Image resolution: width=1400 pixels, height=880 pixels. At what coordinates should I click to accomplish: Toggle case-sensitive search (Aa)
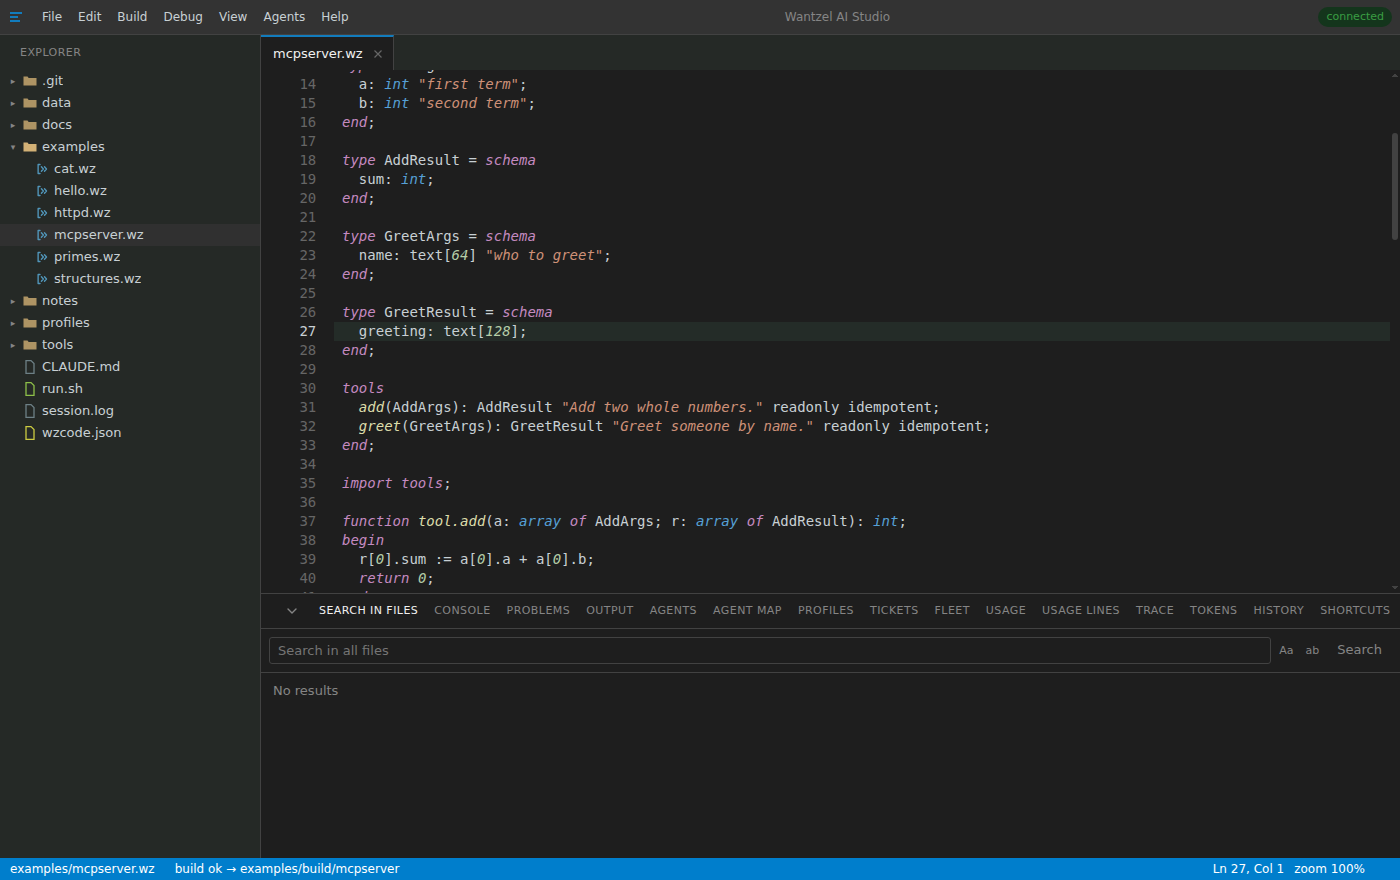tap(1286, 651)
